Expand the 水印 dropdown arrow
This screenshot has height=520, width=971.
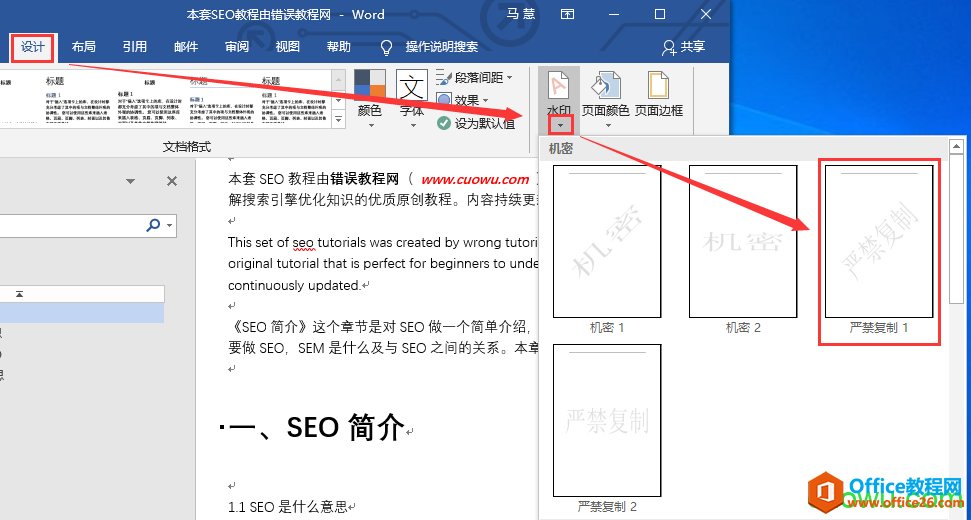pos(560,126)
